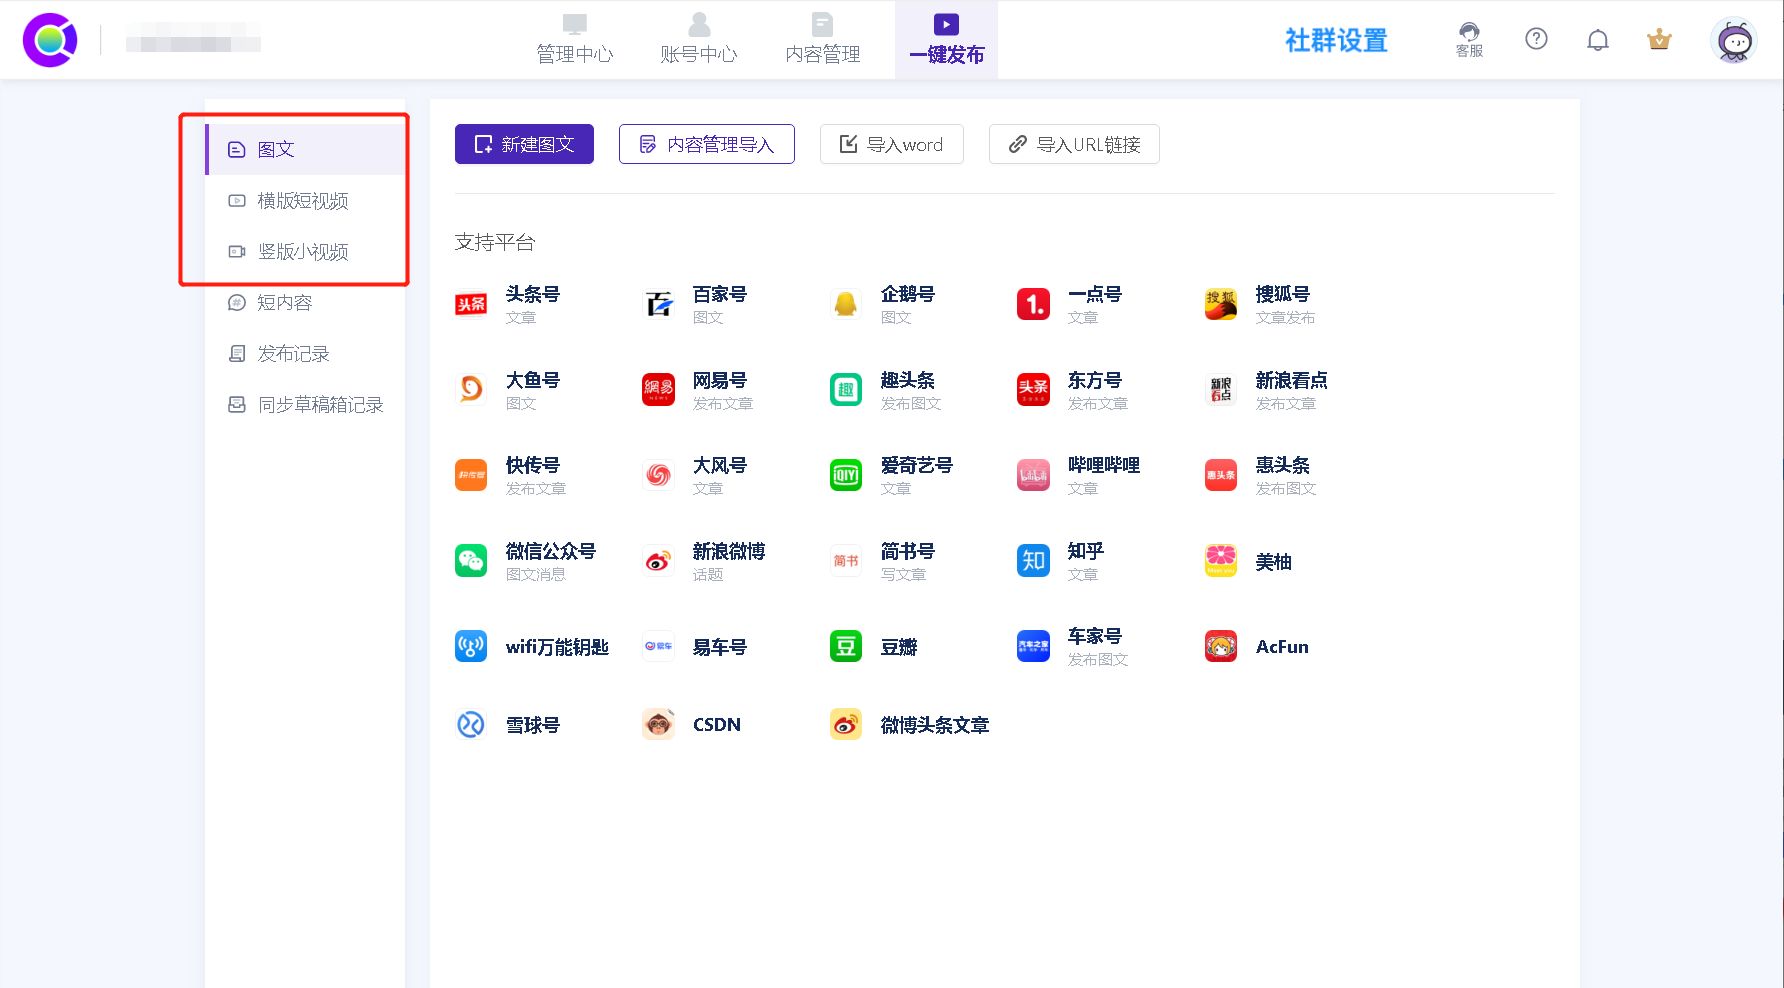
Task: Open the user avatar menu
Action: click(x=1735, y=41)
